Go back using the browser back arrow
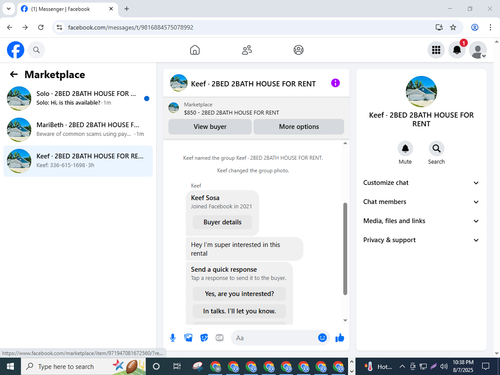Image resolution: width=500 pixels, height=375 pixels. [x=10, y=27]
